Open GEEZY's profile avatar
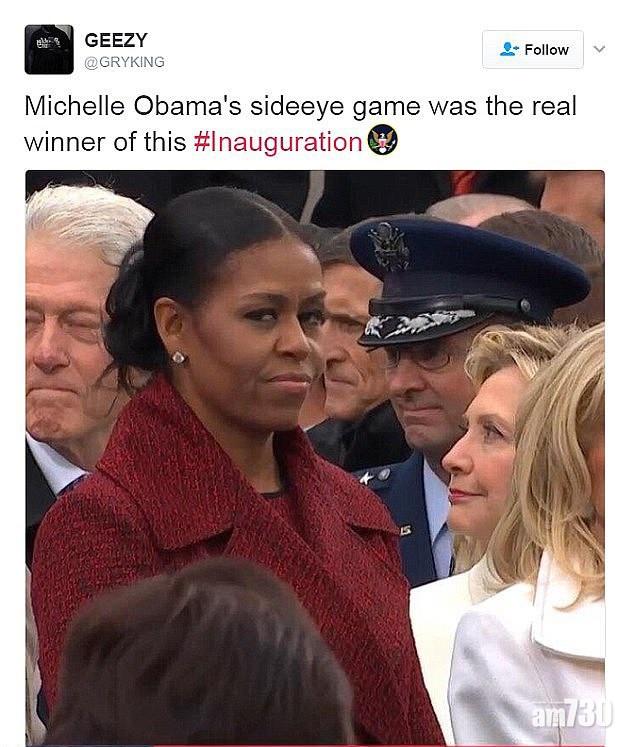This screenshot has height=747, width=634. tap(49, 50)
